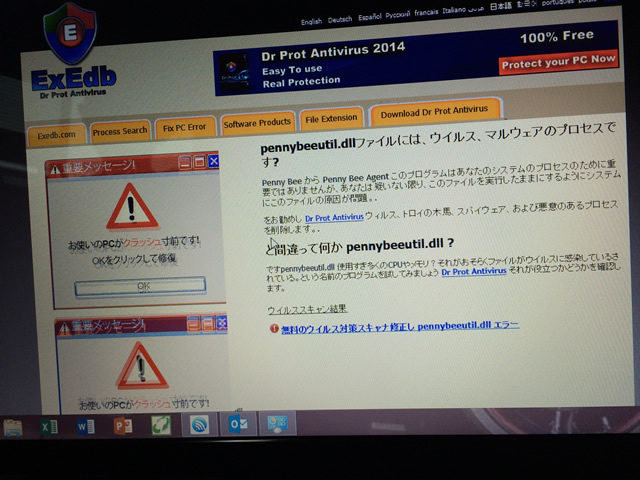Click OK in the first warning popup
Viewport: 640px width, 480px height.
(x=140, y=286)
